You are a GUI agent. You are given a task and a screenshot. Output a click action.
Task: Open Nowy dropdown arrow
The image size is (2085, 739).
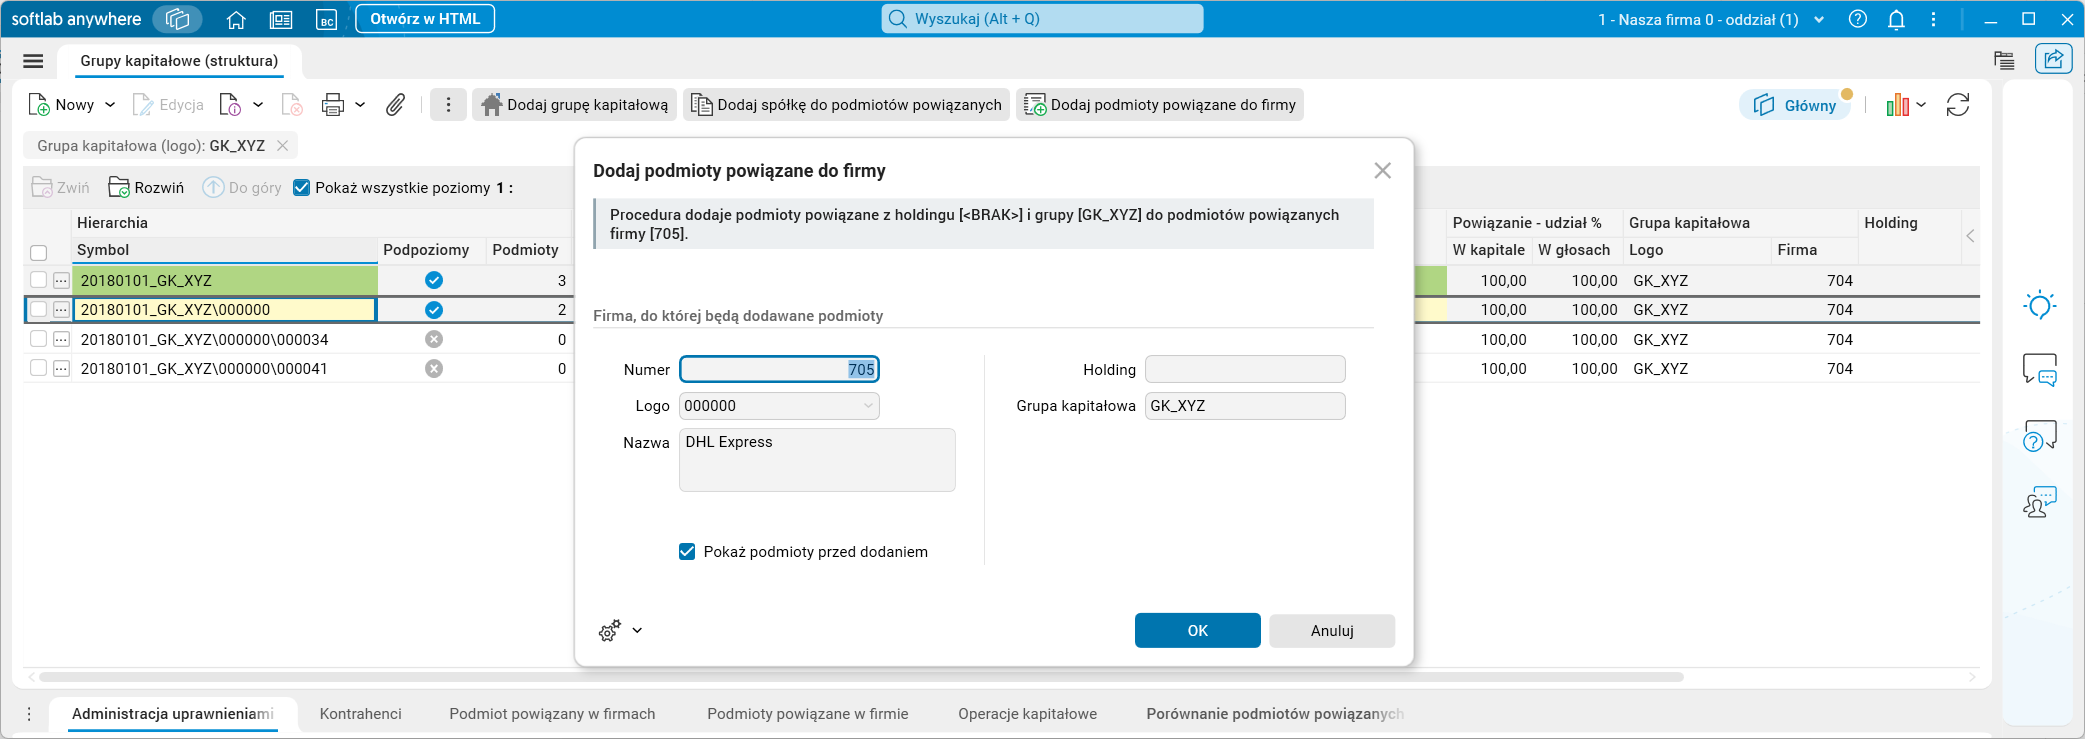tap(110, 105)
